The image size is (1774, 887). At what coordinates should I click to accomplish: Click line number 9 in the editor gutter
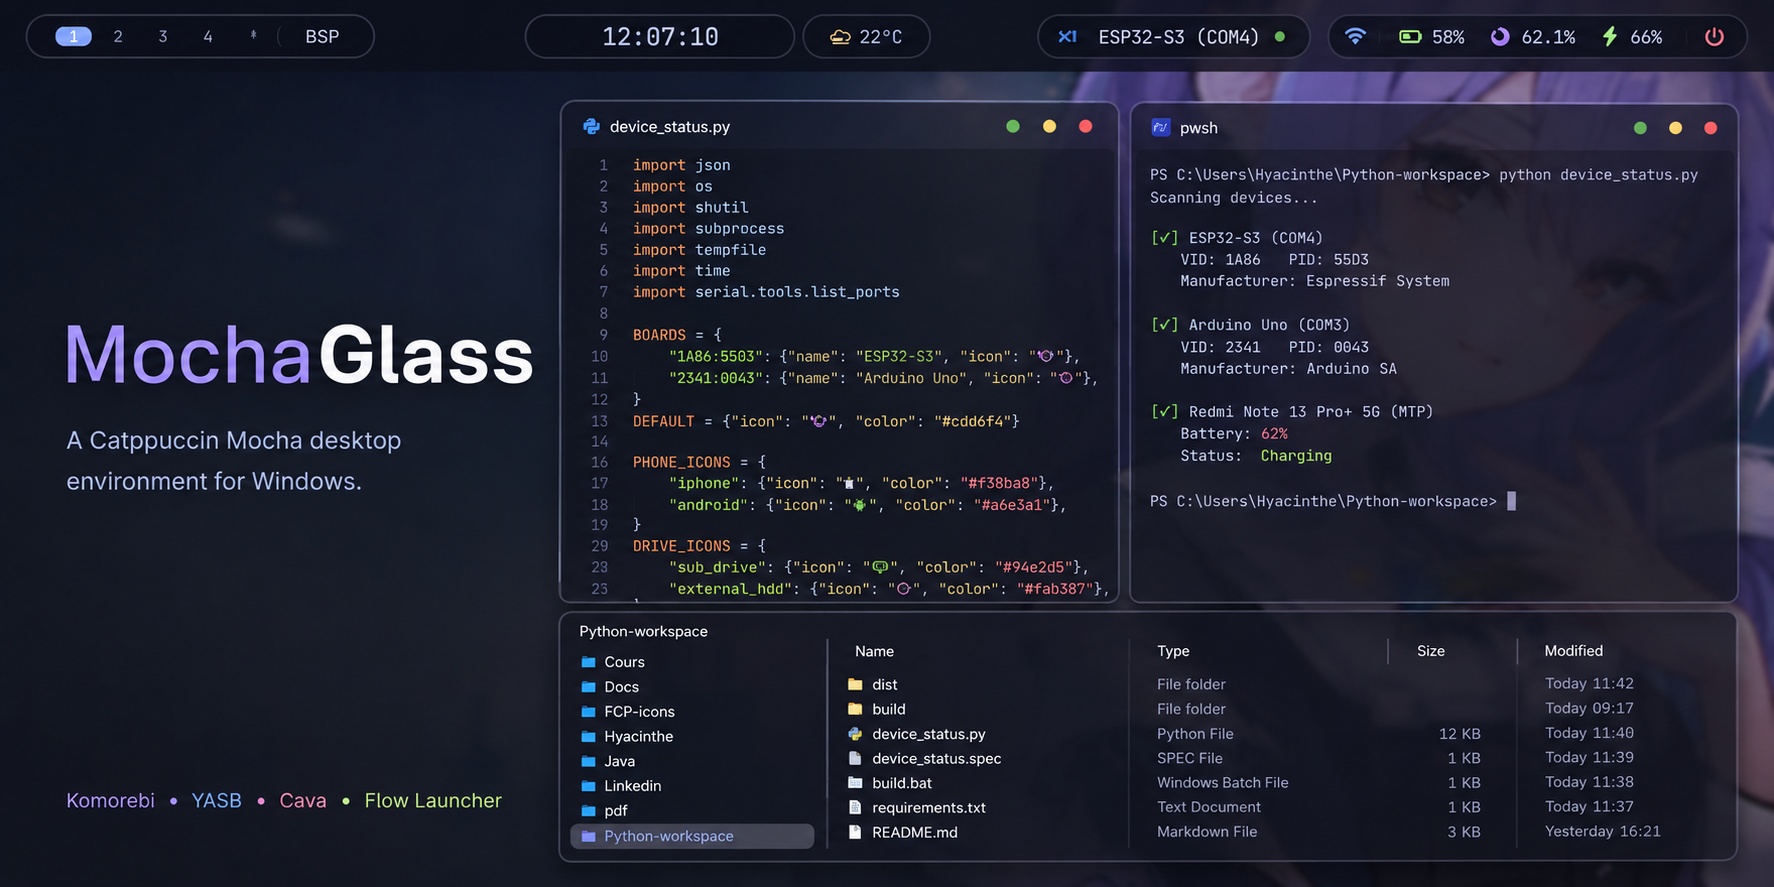(x=603, y=335)
